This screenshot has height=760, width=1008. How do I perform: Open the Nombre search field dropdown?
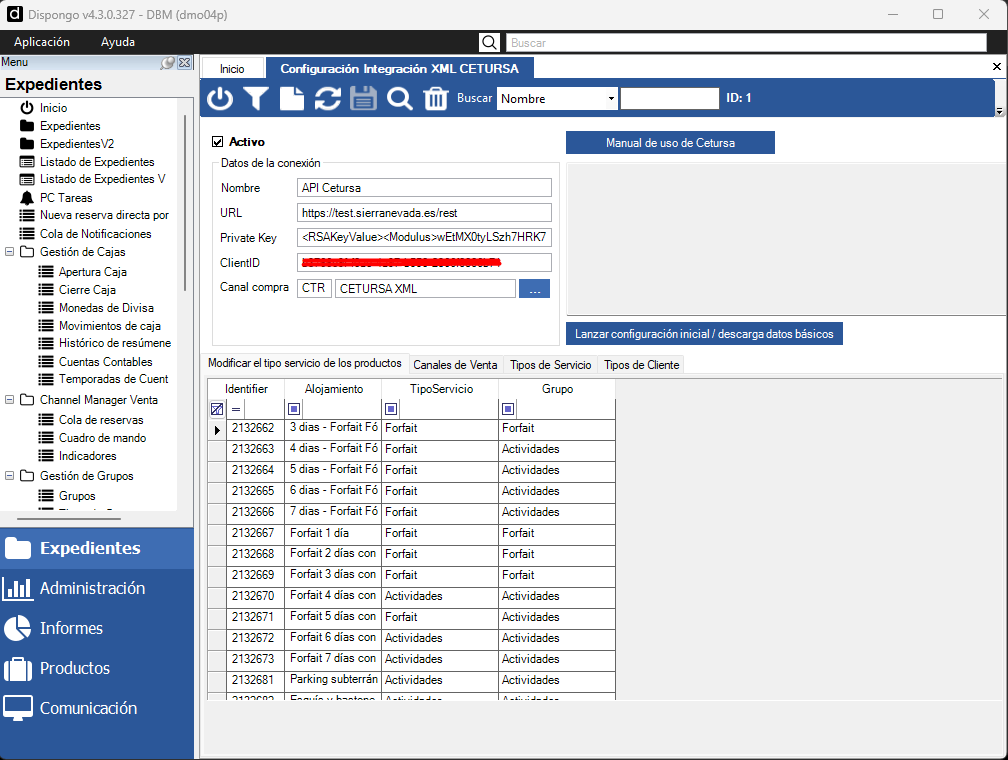coord(611,99)
